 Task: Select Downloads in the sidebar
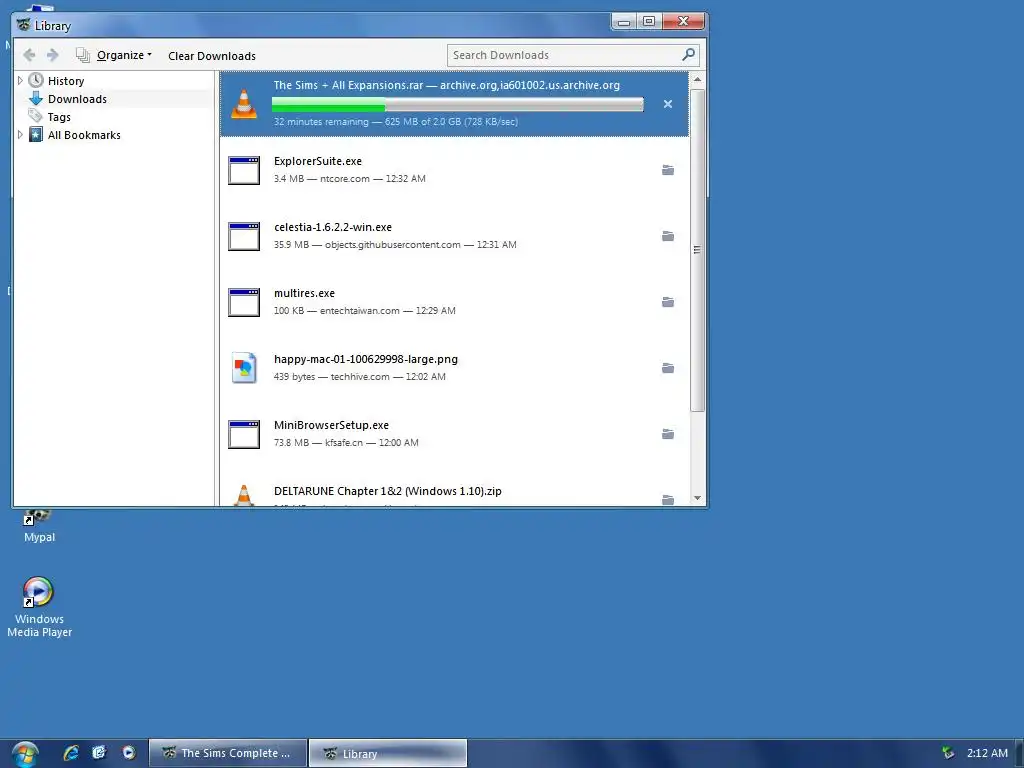[x=77, y=99]
